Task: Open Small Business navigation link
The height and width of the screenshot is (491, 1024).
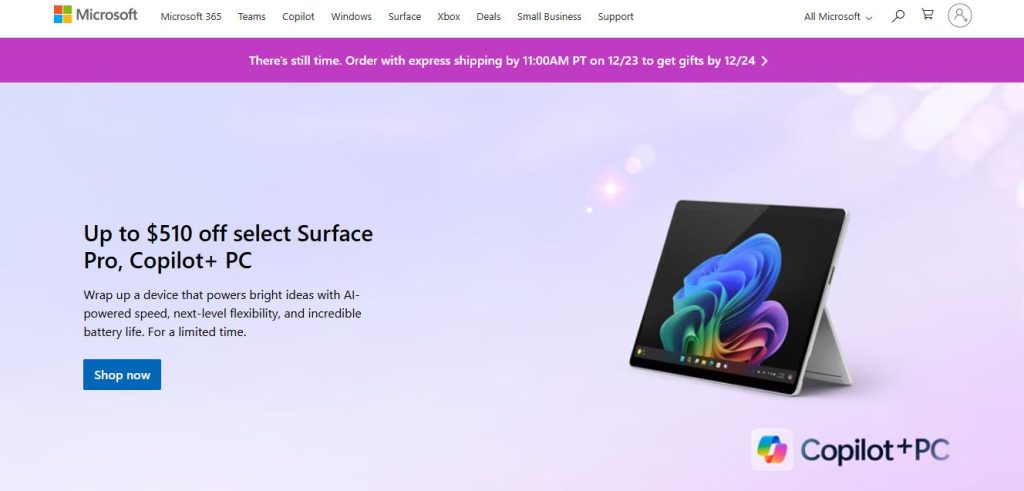Action: coord(549,16)
